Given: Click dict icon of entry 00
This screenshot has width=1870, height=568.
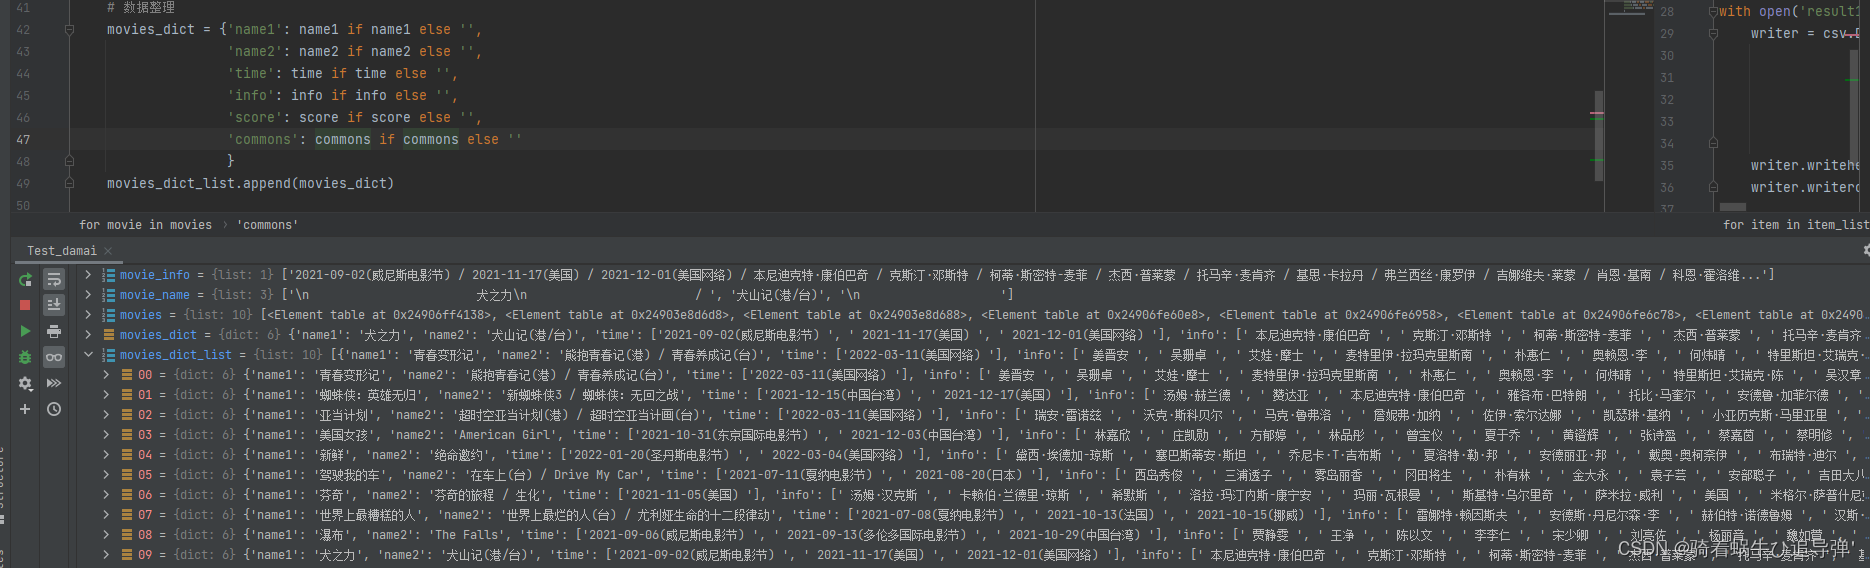Looking at the screenshot, I should (127, 375).
